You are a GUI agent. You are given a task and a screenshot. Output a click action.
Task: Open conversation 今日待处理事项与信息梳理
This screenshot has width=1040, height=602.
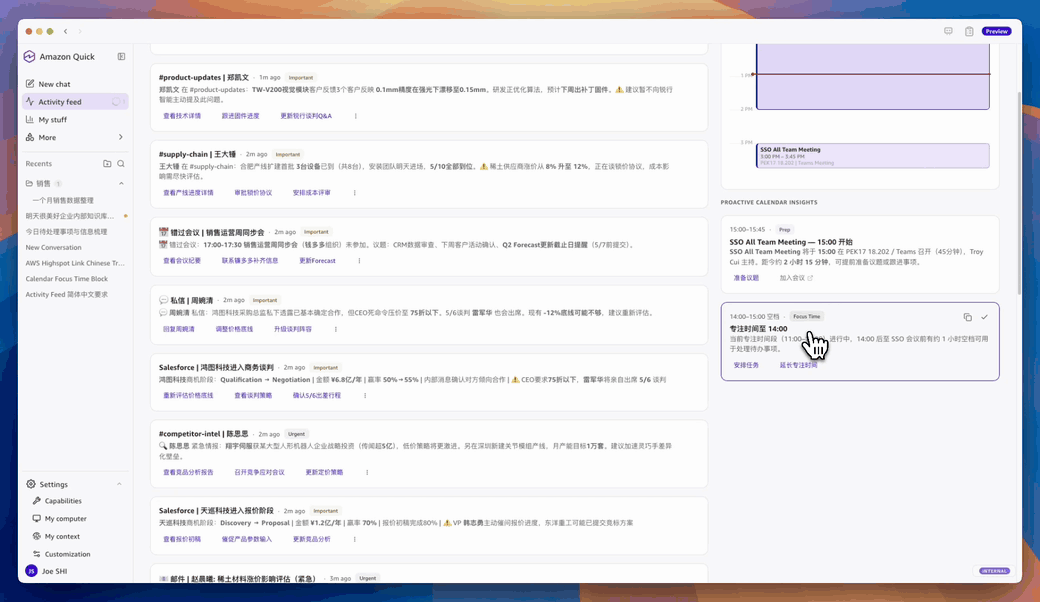[x=66, y=231]
